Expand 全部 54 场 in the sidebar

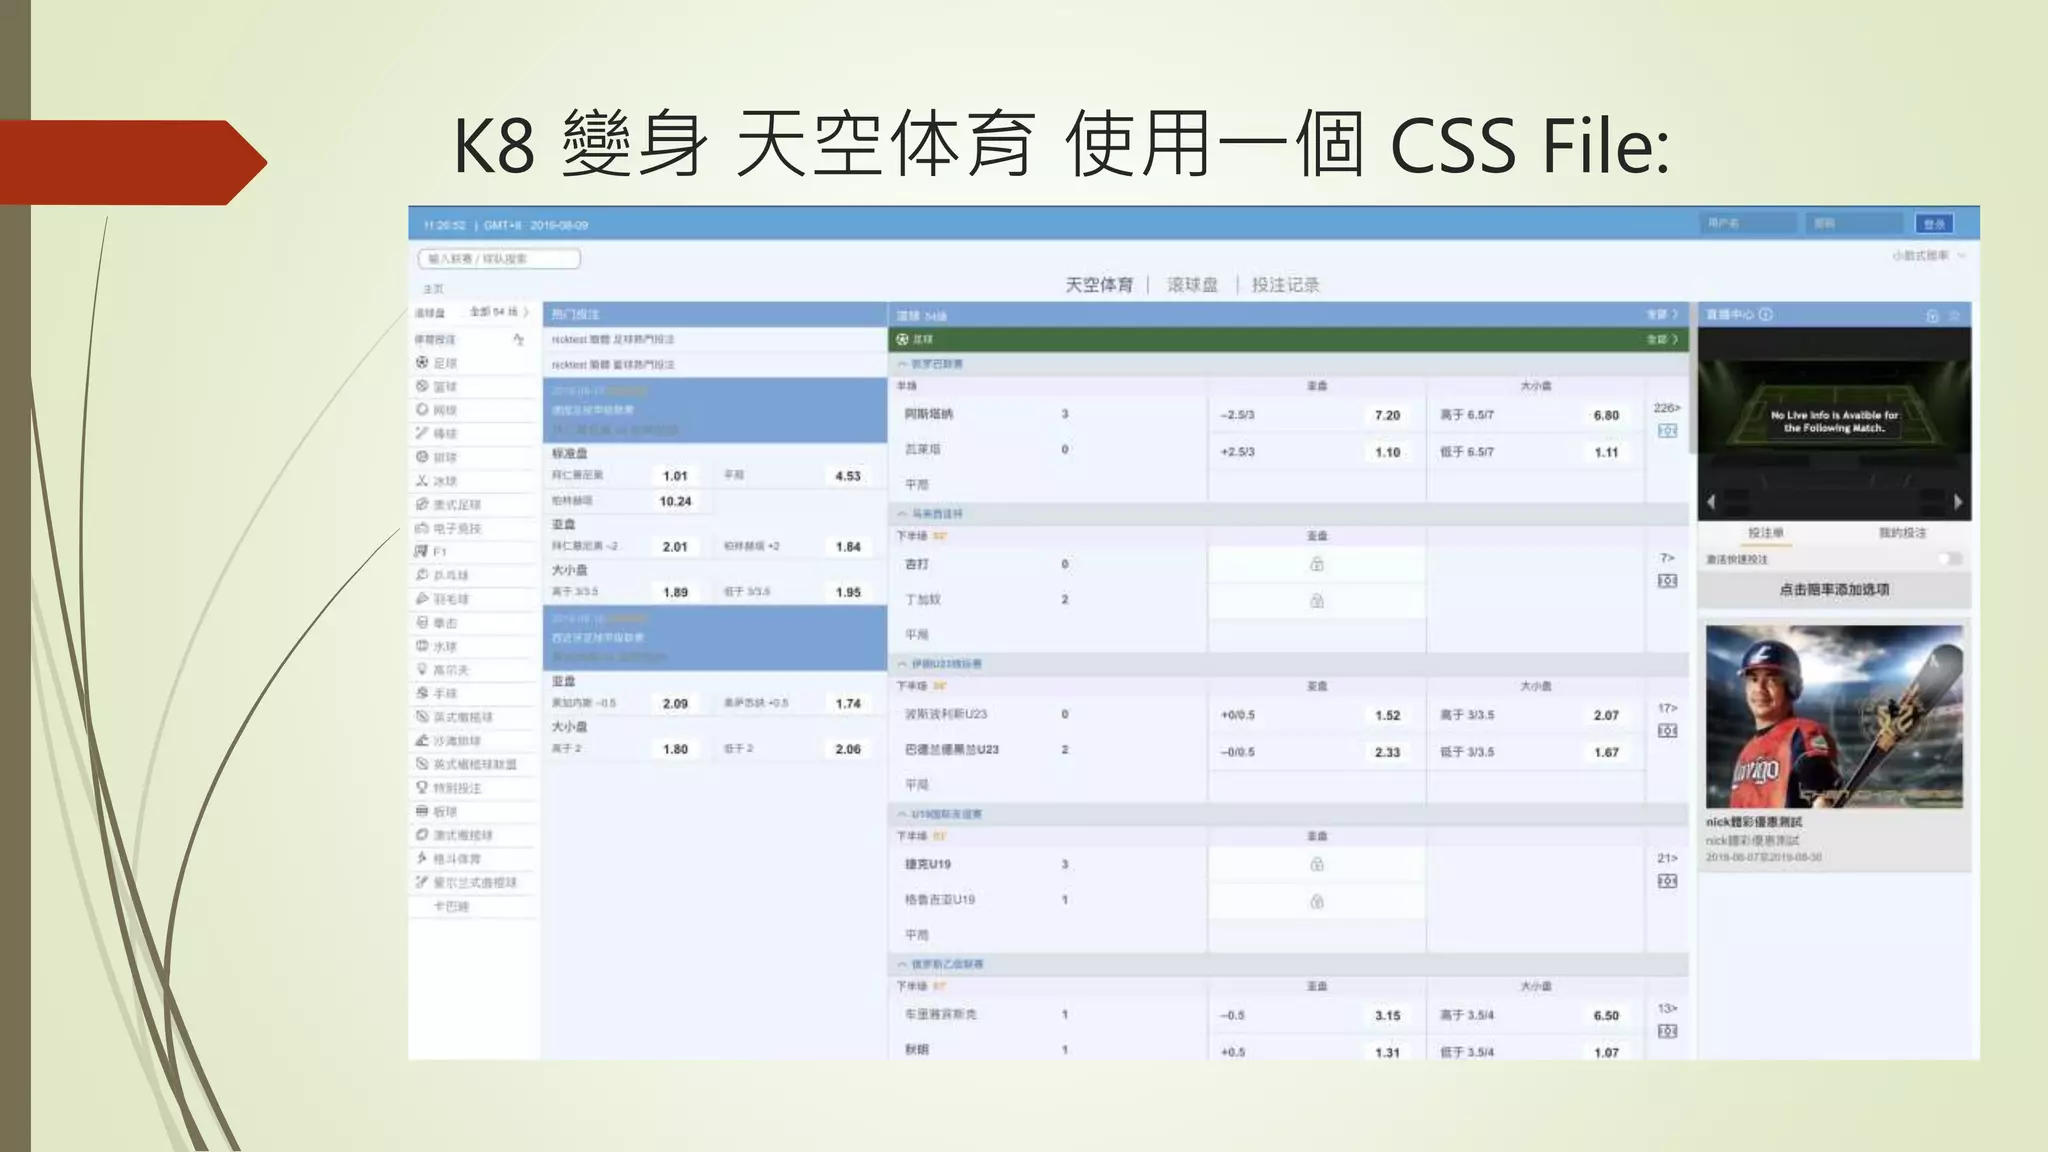click(x=499, y=312)
